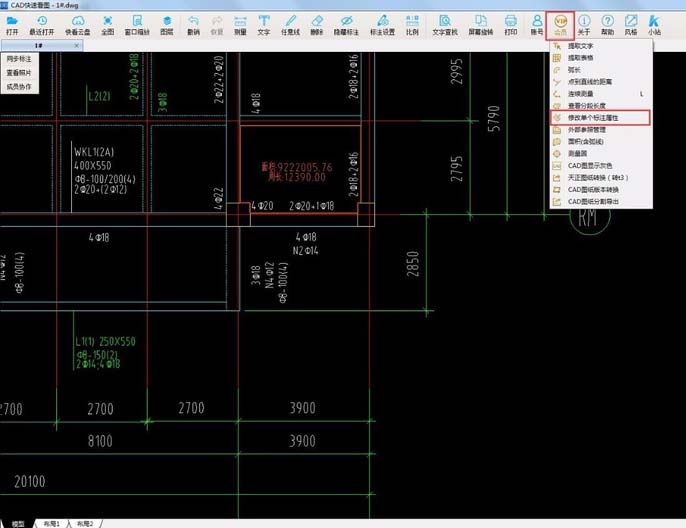Open the 文字查找 text search tool

(x=445, y=25)
